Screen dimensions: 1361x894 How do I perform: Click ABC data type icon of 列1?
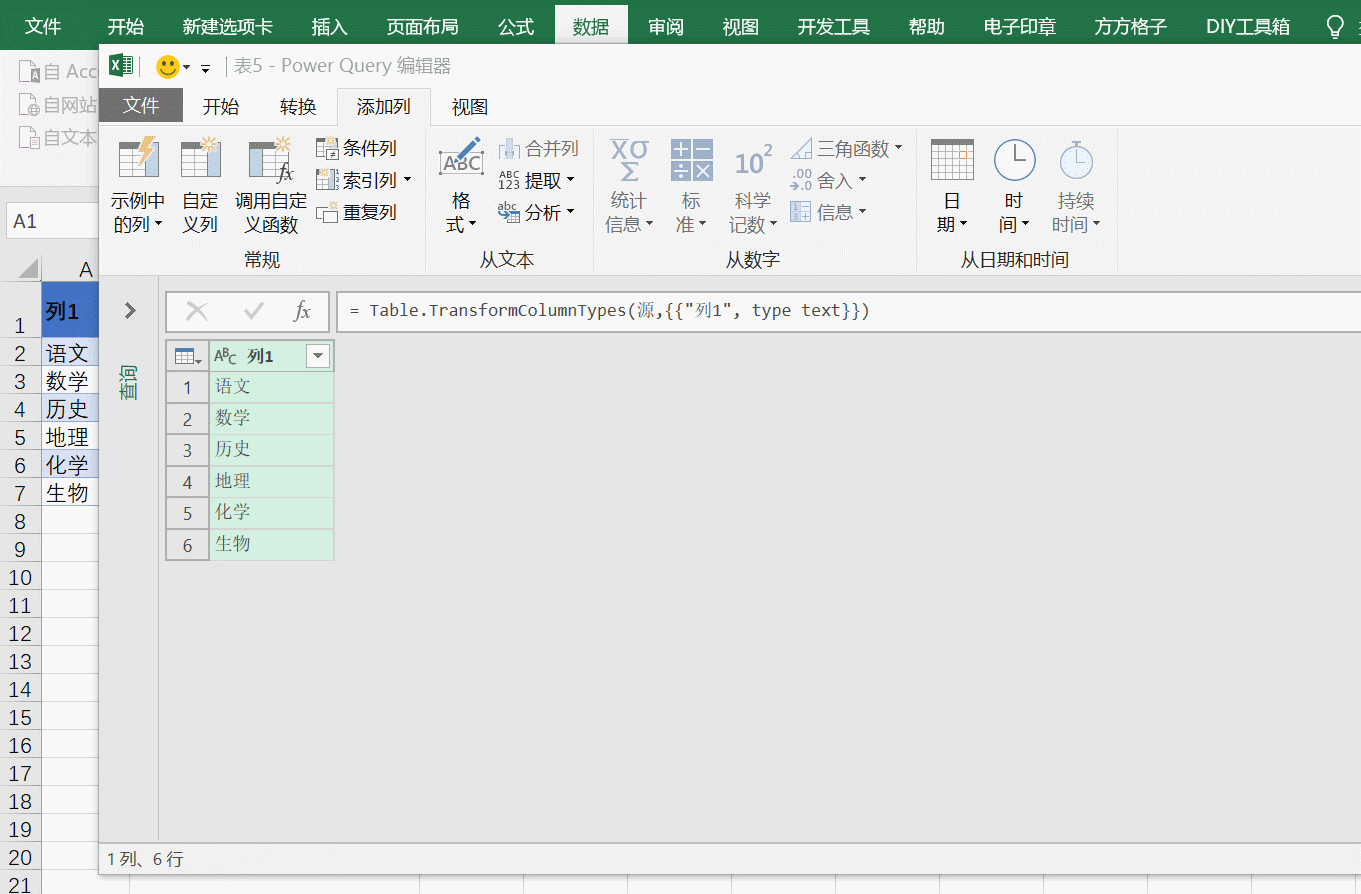coord(226,356)
